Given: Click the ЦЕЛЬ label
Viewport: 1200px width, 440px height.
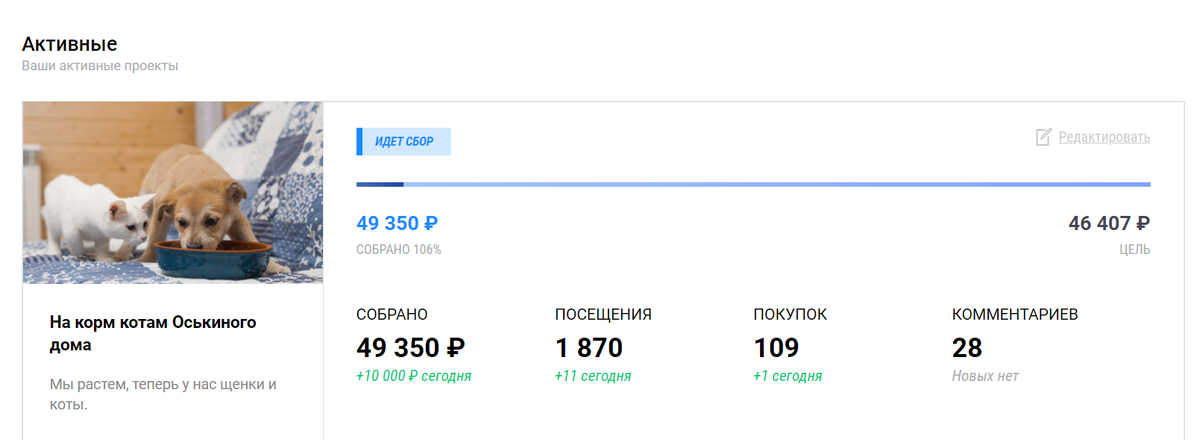Looking at the screenshot, I should tap(1135, 249).
